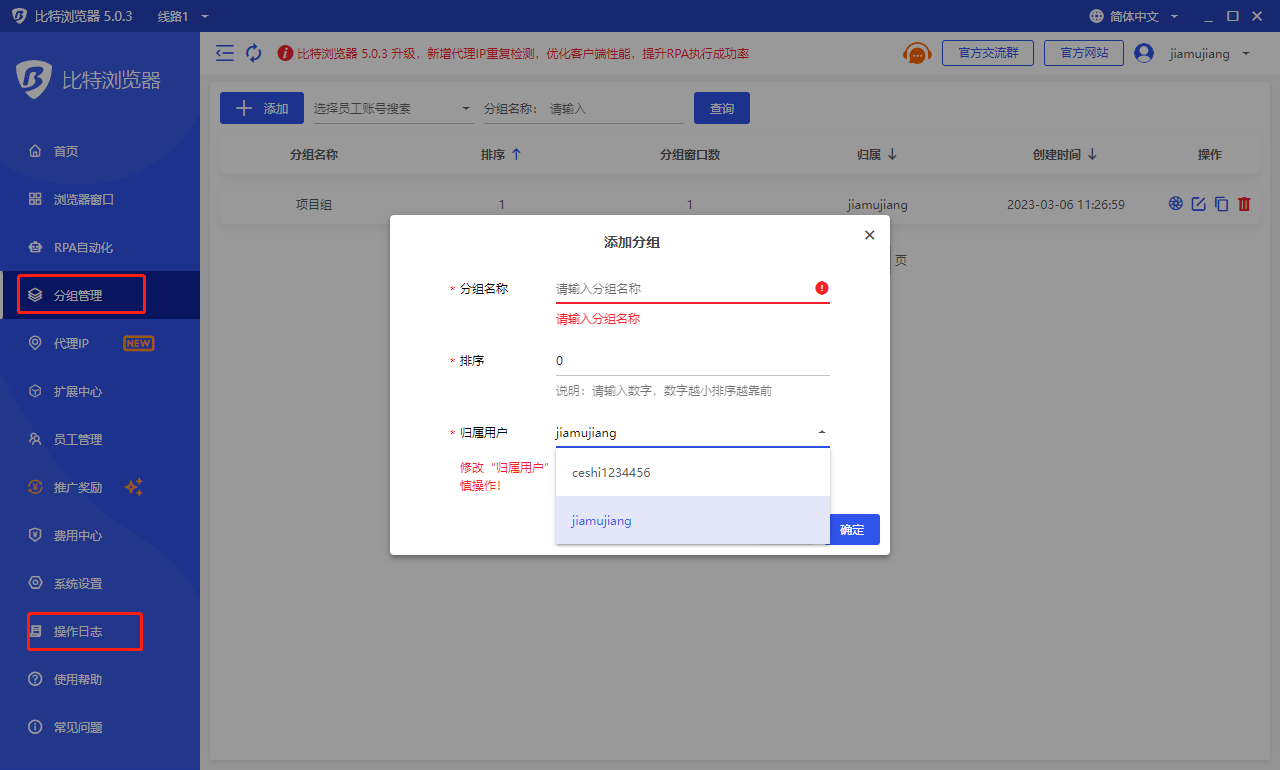Click the 官方网站 link at top right

pyautogui.click(x=1084, y=52)
